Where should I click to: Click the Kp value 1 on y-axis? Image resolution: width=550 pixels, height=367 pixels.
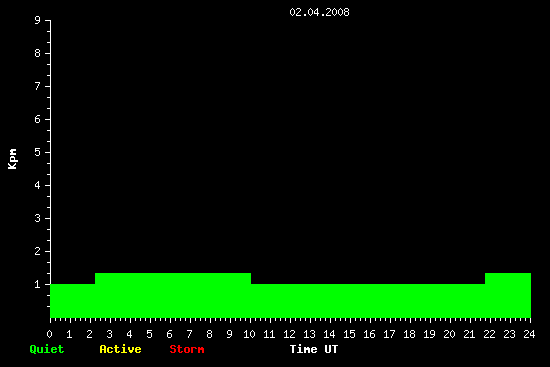click(38, 284)
